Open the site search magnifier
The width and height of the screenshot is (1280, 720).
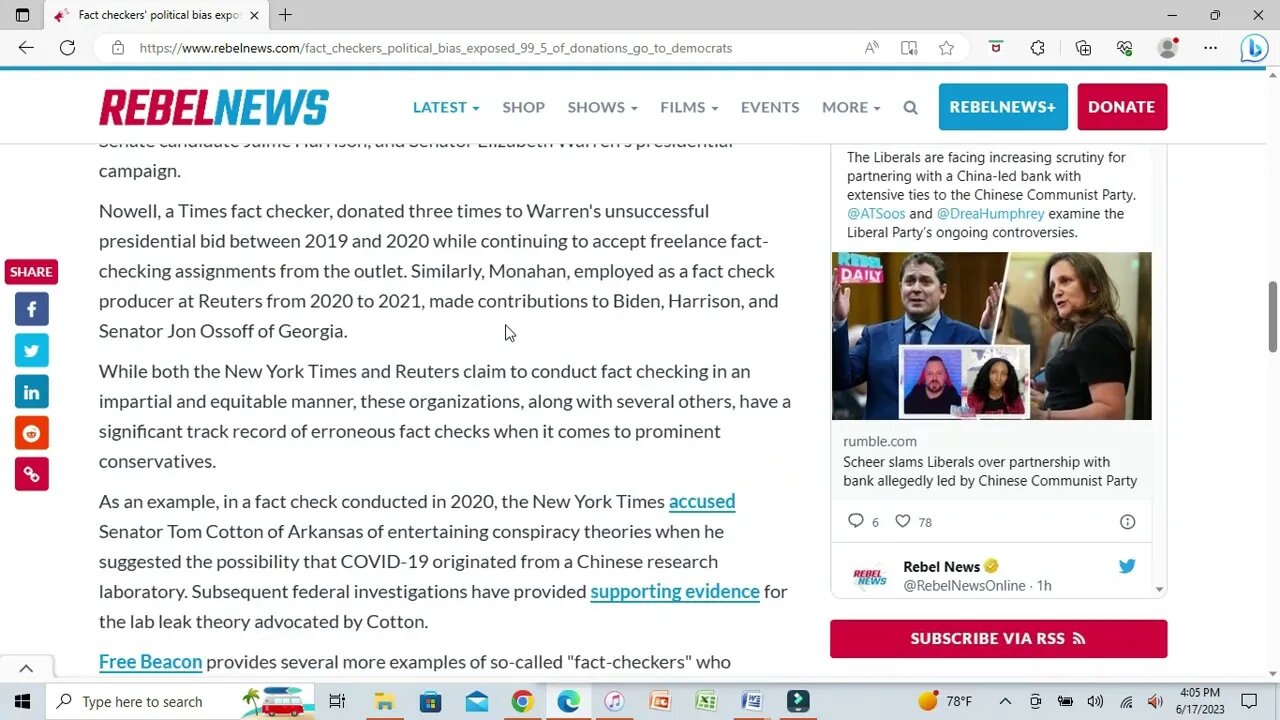[910, 107]
